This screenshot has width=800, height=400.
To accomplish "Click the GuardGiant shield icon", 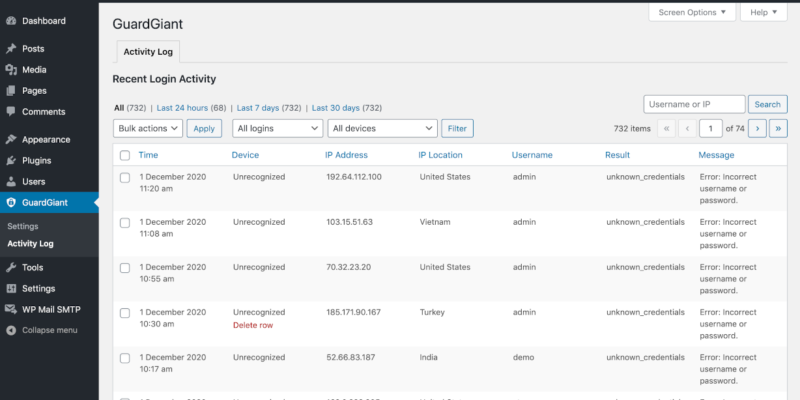I will [x=11, y=203].
